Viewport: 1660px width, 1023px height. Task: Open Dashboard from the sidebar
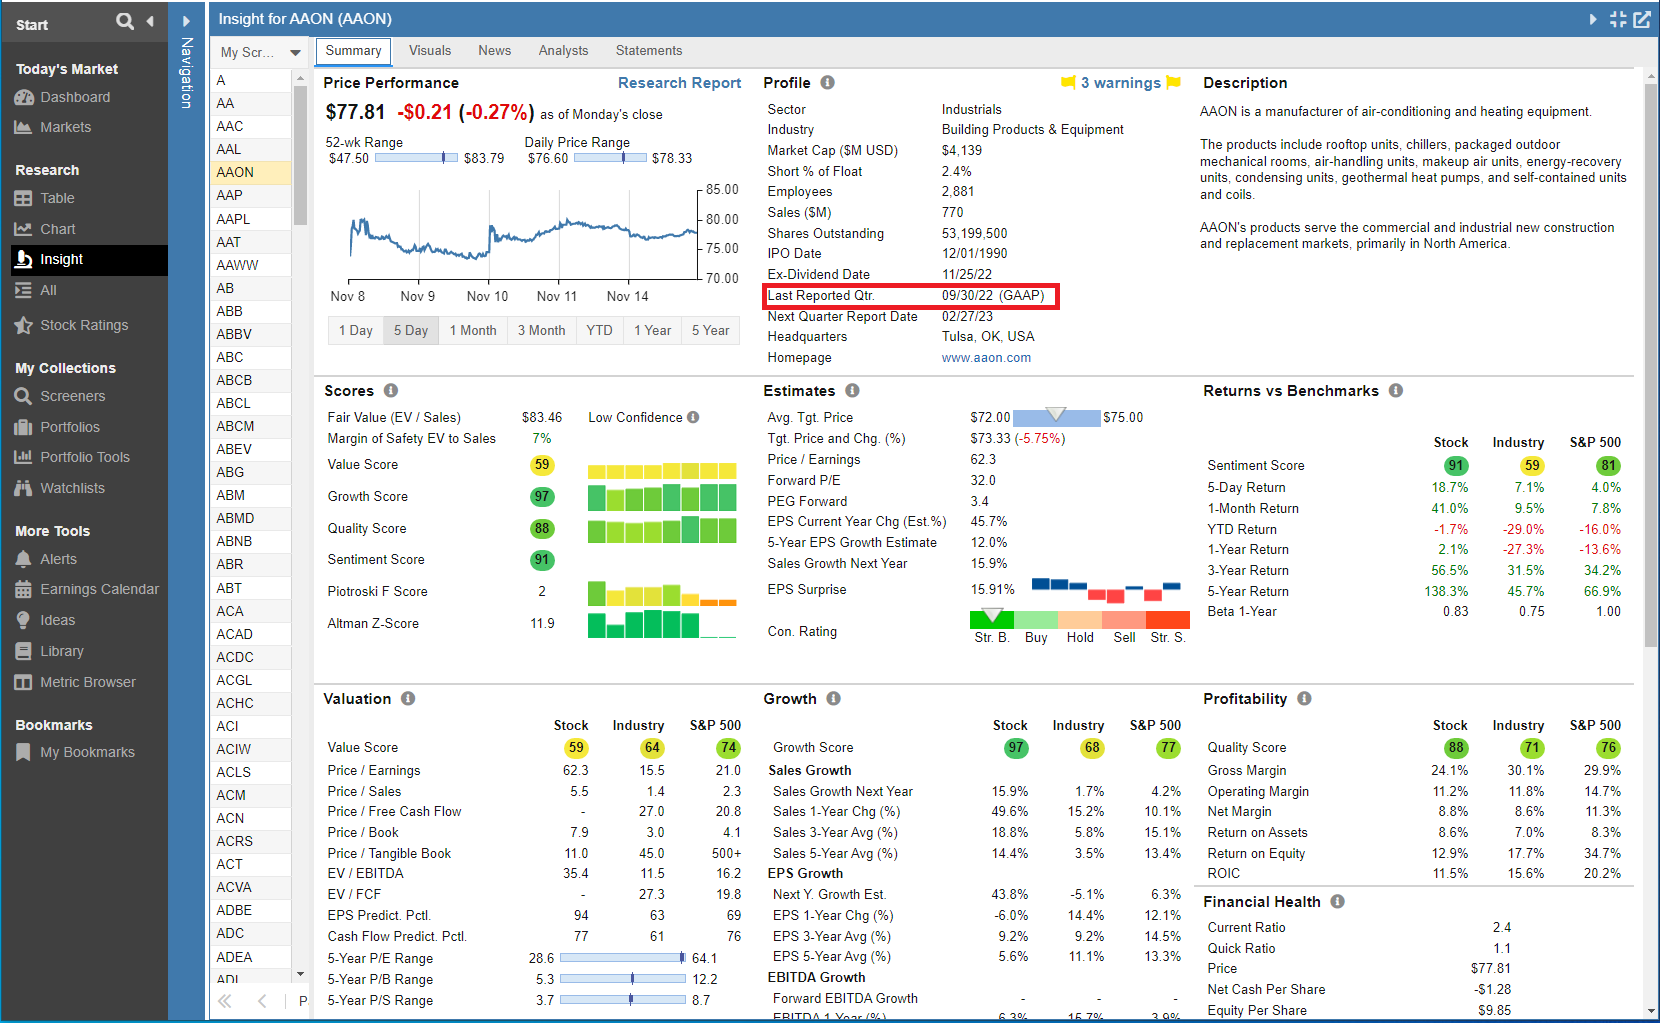tap(75, 97)
